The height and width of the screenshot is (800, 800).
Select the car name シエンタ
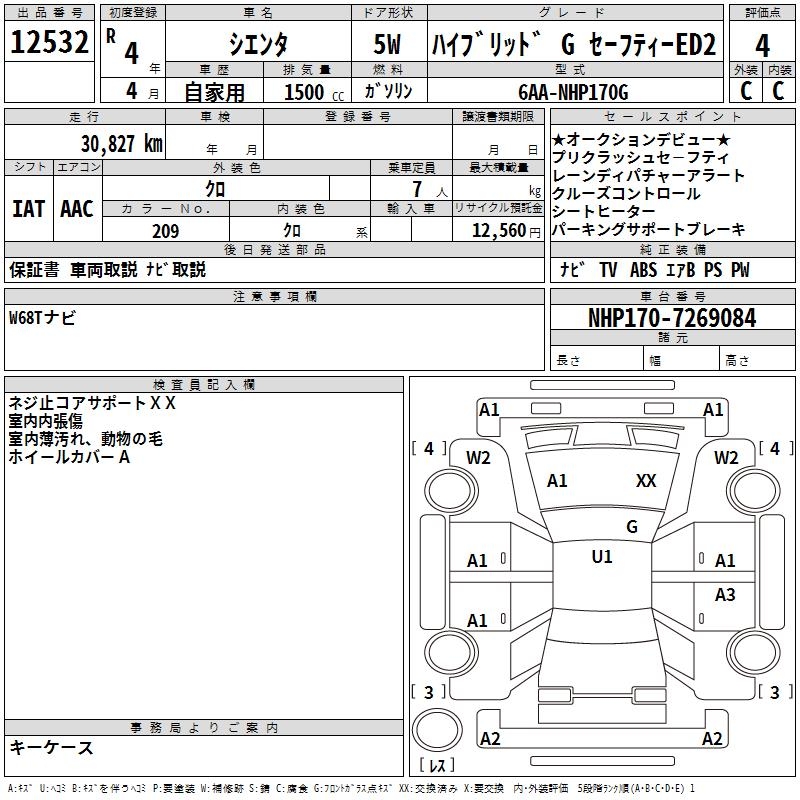pos(258,44)
